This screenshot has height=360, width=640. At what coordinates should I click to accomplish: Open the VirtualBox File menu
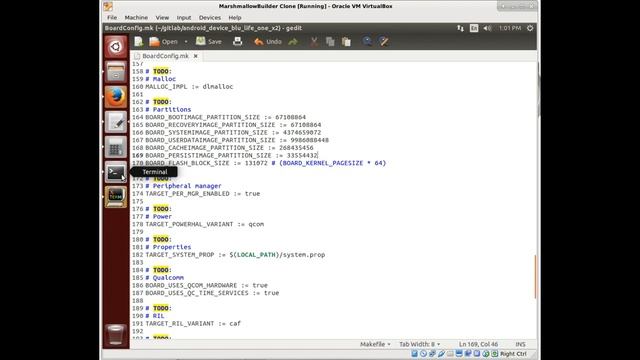pyautogui.click(x=112, y=18)
